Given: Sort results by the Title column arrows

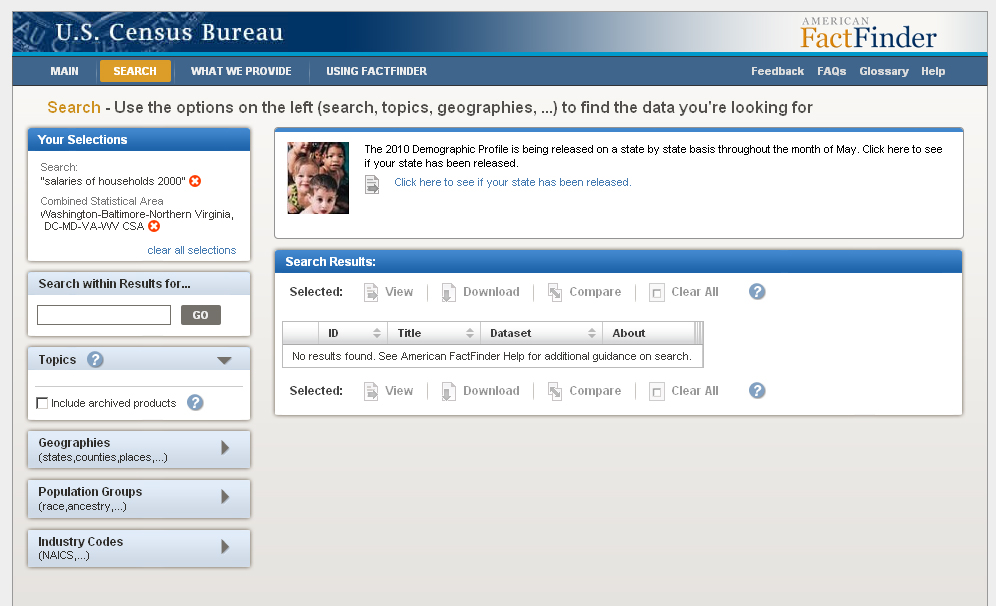Looking at the screenshot, I should (x=470, y=333).
